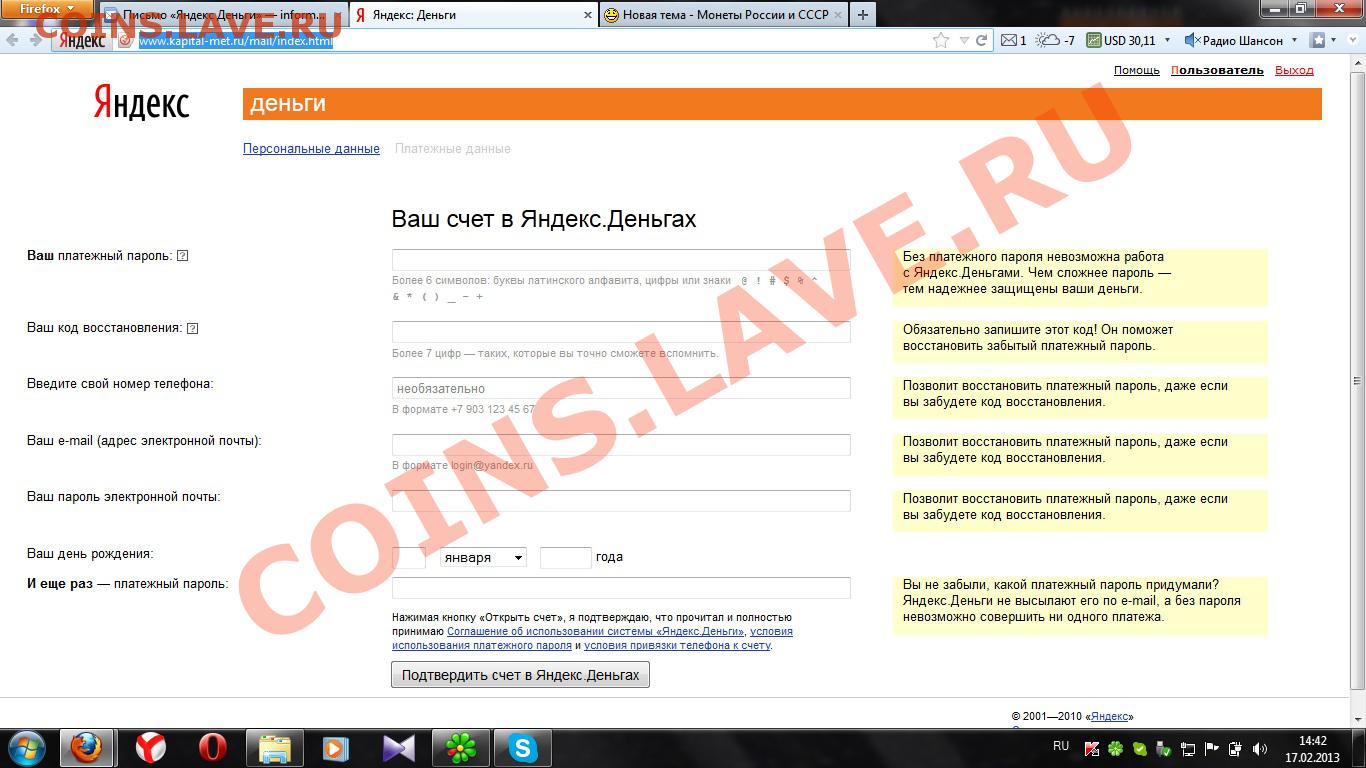Click Подтвердить счет в Яндекс.Деньгах button
This screenshot has width=1366, height=768.
click(520, 675)
